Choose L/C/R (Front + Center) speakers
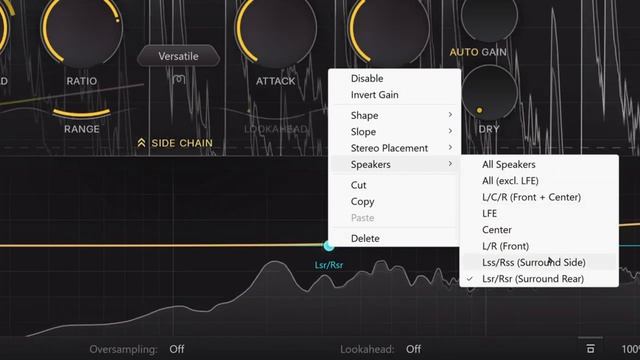Screen dimensions: 640x360 click(539, 197)
